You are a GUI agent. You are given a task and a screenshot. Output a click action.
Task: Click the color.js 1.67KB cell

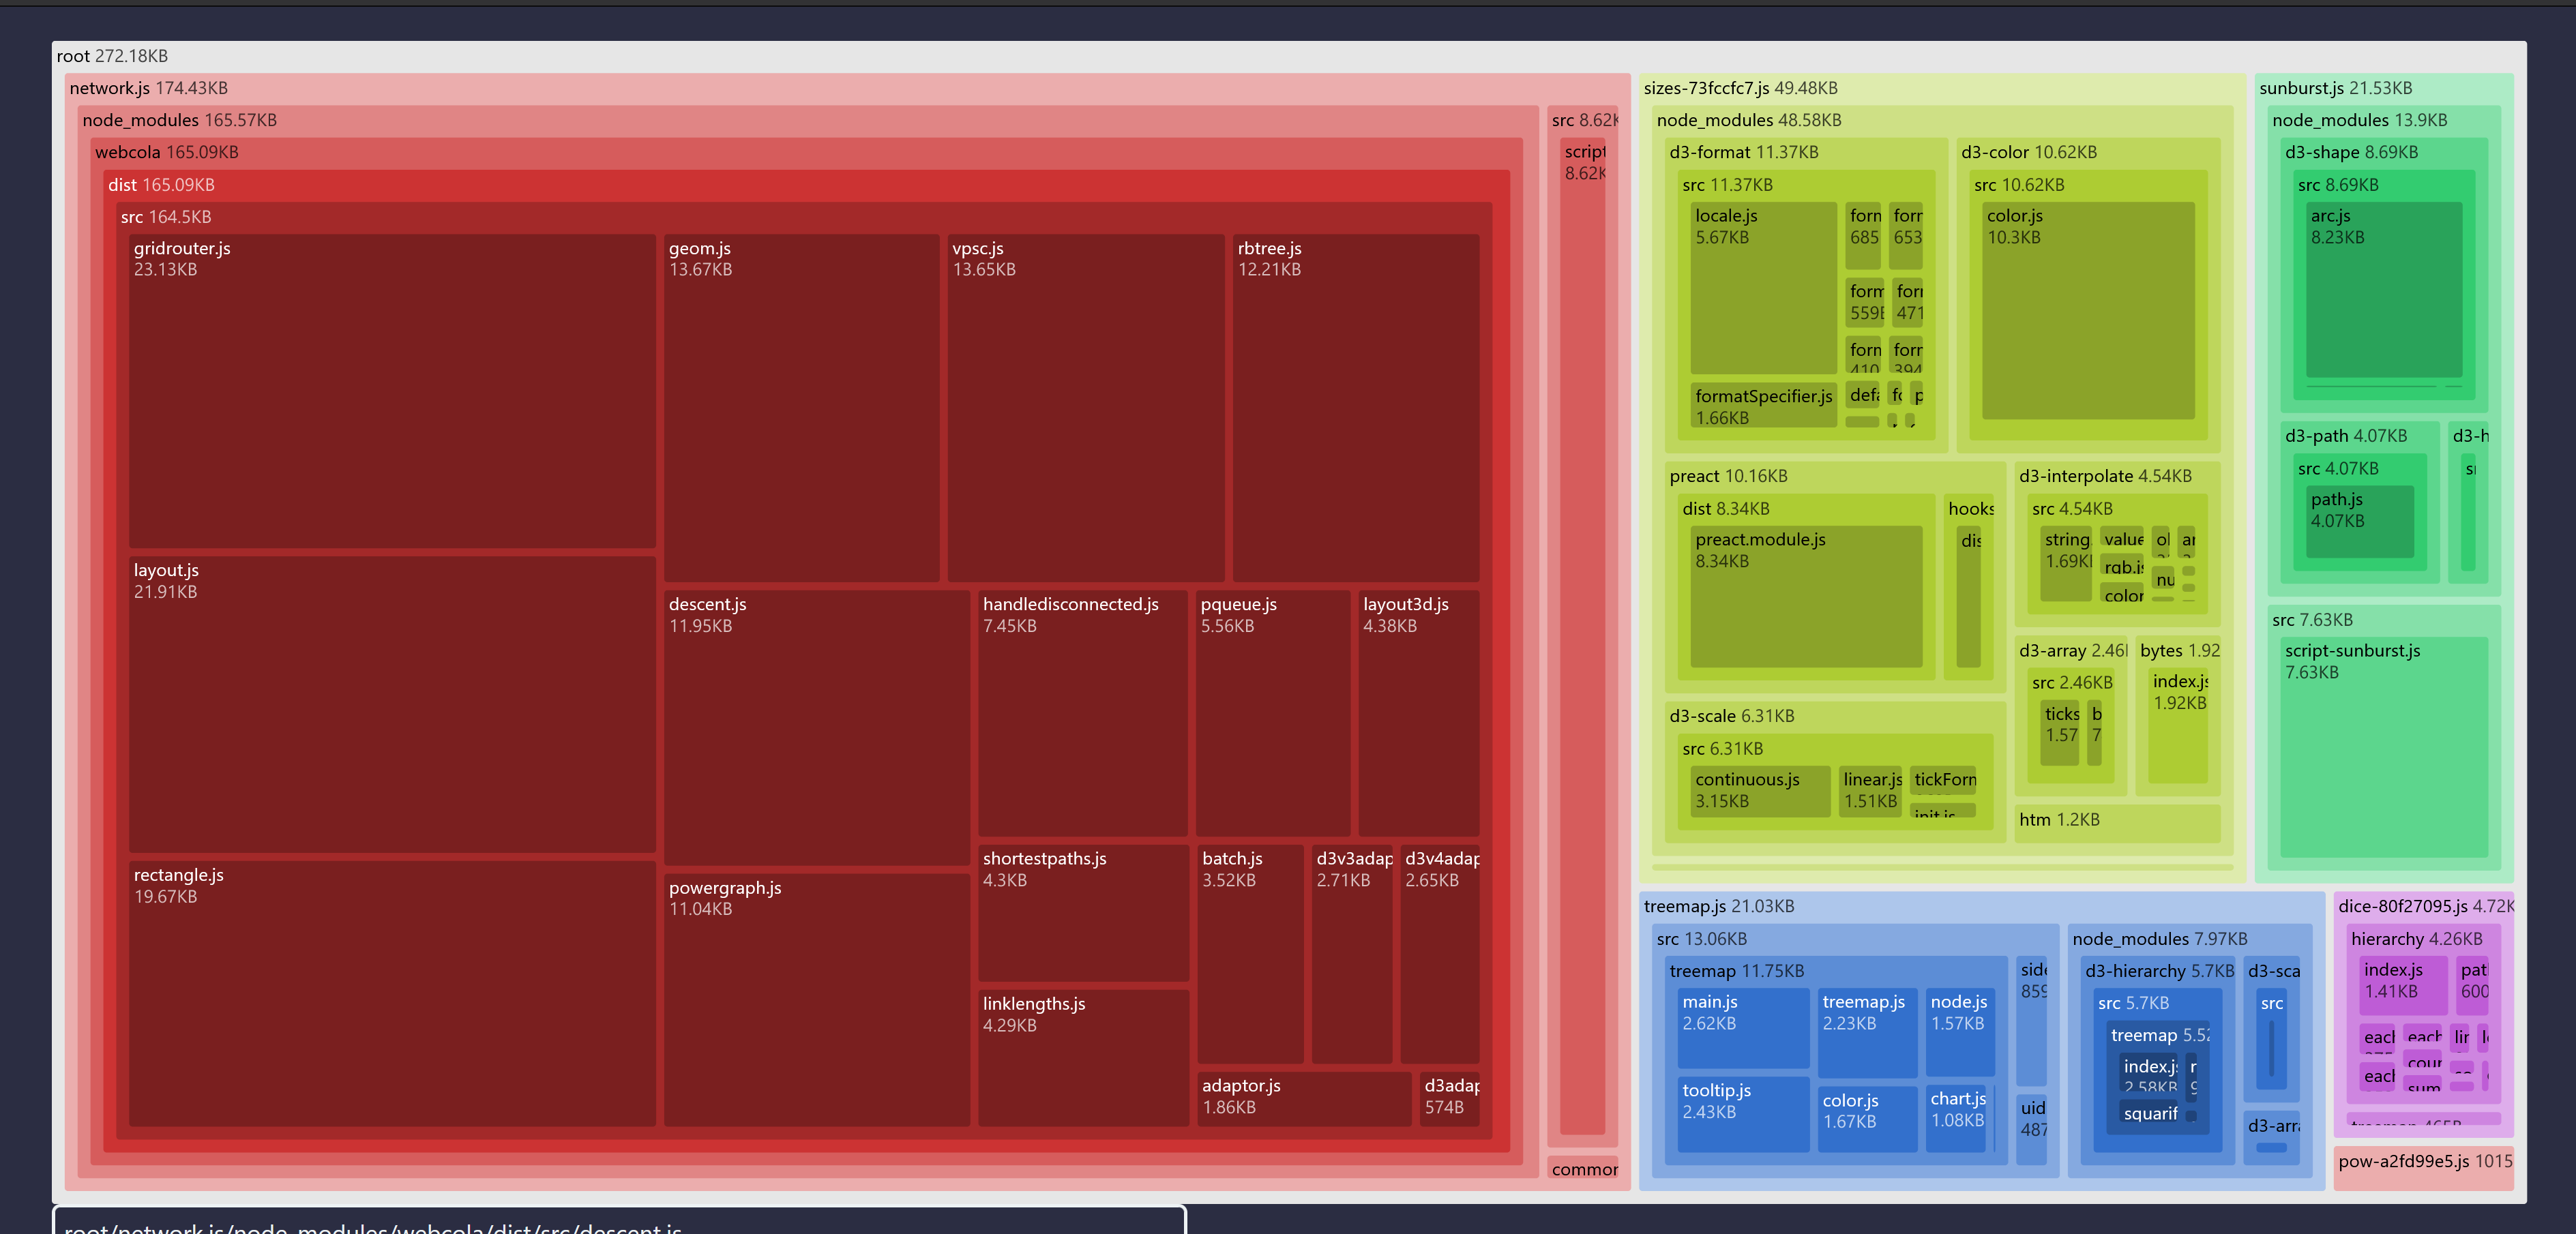pyautogui.click(x=1867, y=1119)
